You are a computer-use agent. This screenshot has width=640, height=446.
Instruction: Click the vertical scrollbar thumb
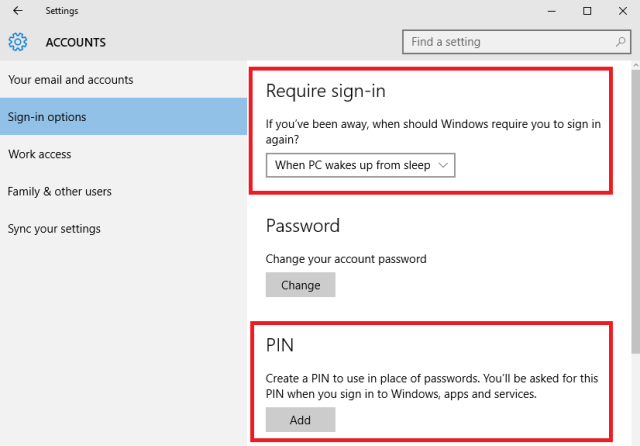[634, 210]
